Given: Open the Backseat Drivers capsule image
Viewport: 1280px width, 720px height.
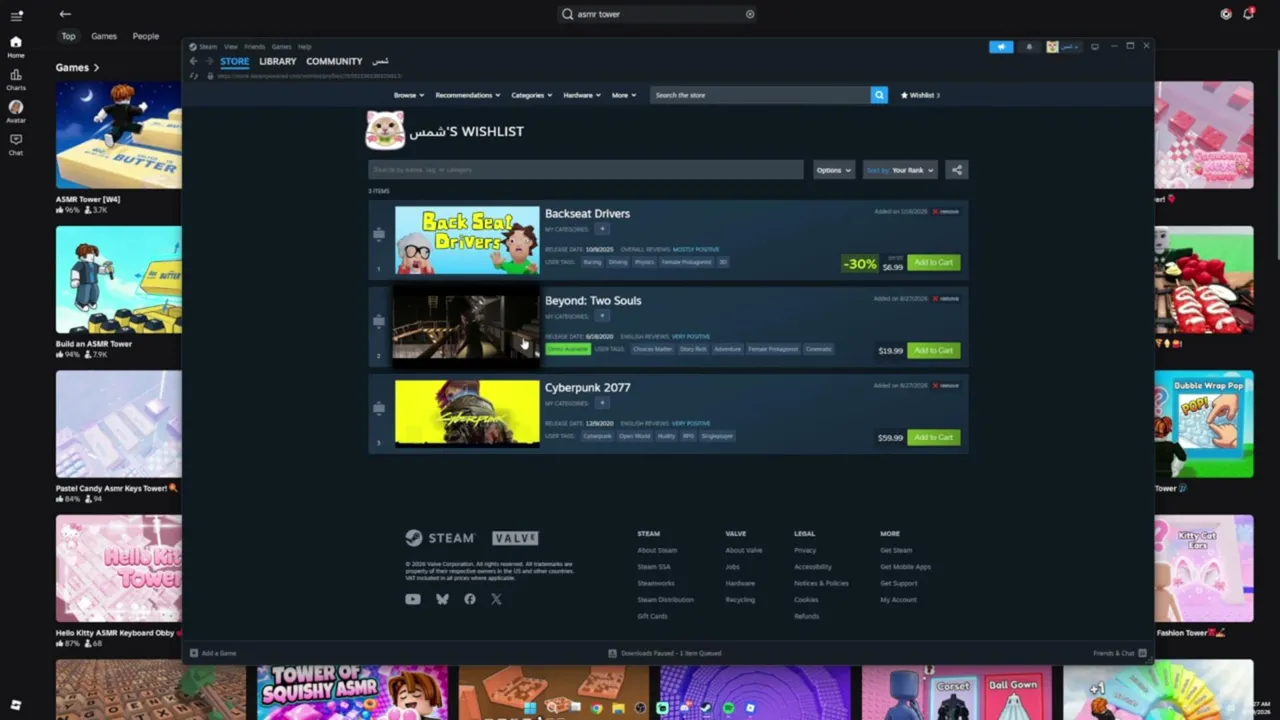Looking at the screenshot, I should (x=467, y=240).
